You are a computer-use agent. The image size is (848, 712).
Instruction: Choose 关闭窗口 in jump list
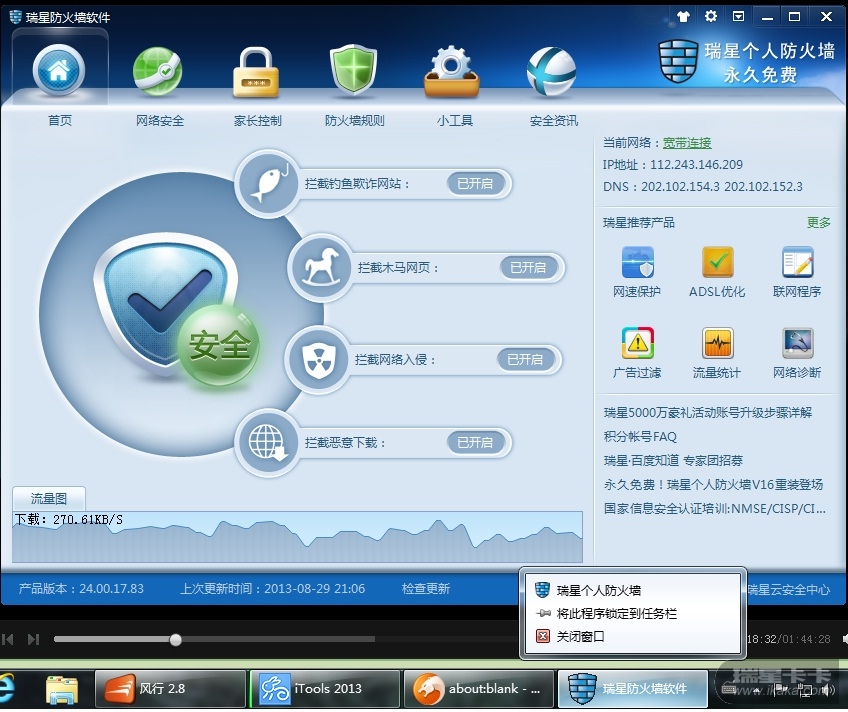pyautogui.click(x=632, y=636)
